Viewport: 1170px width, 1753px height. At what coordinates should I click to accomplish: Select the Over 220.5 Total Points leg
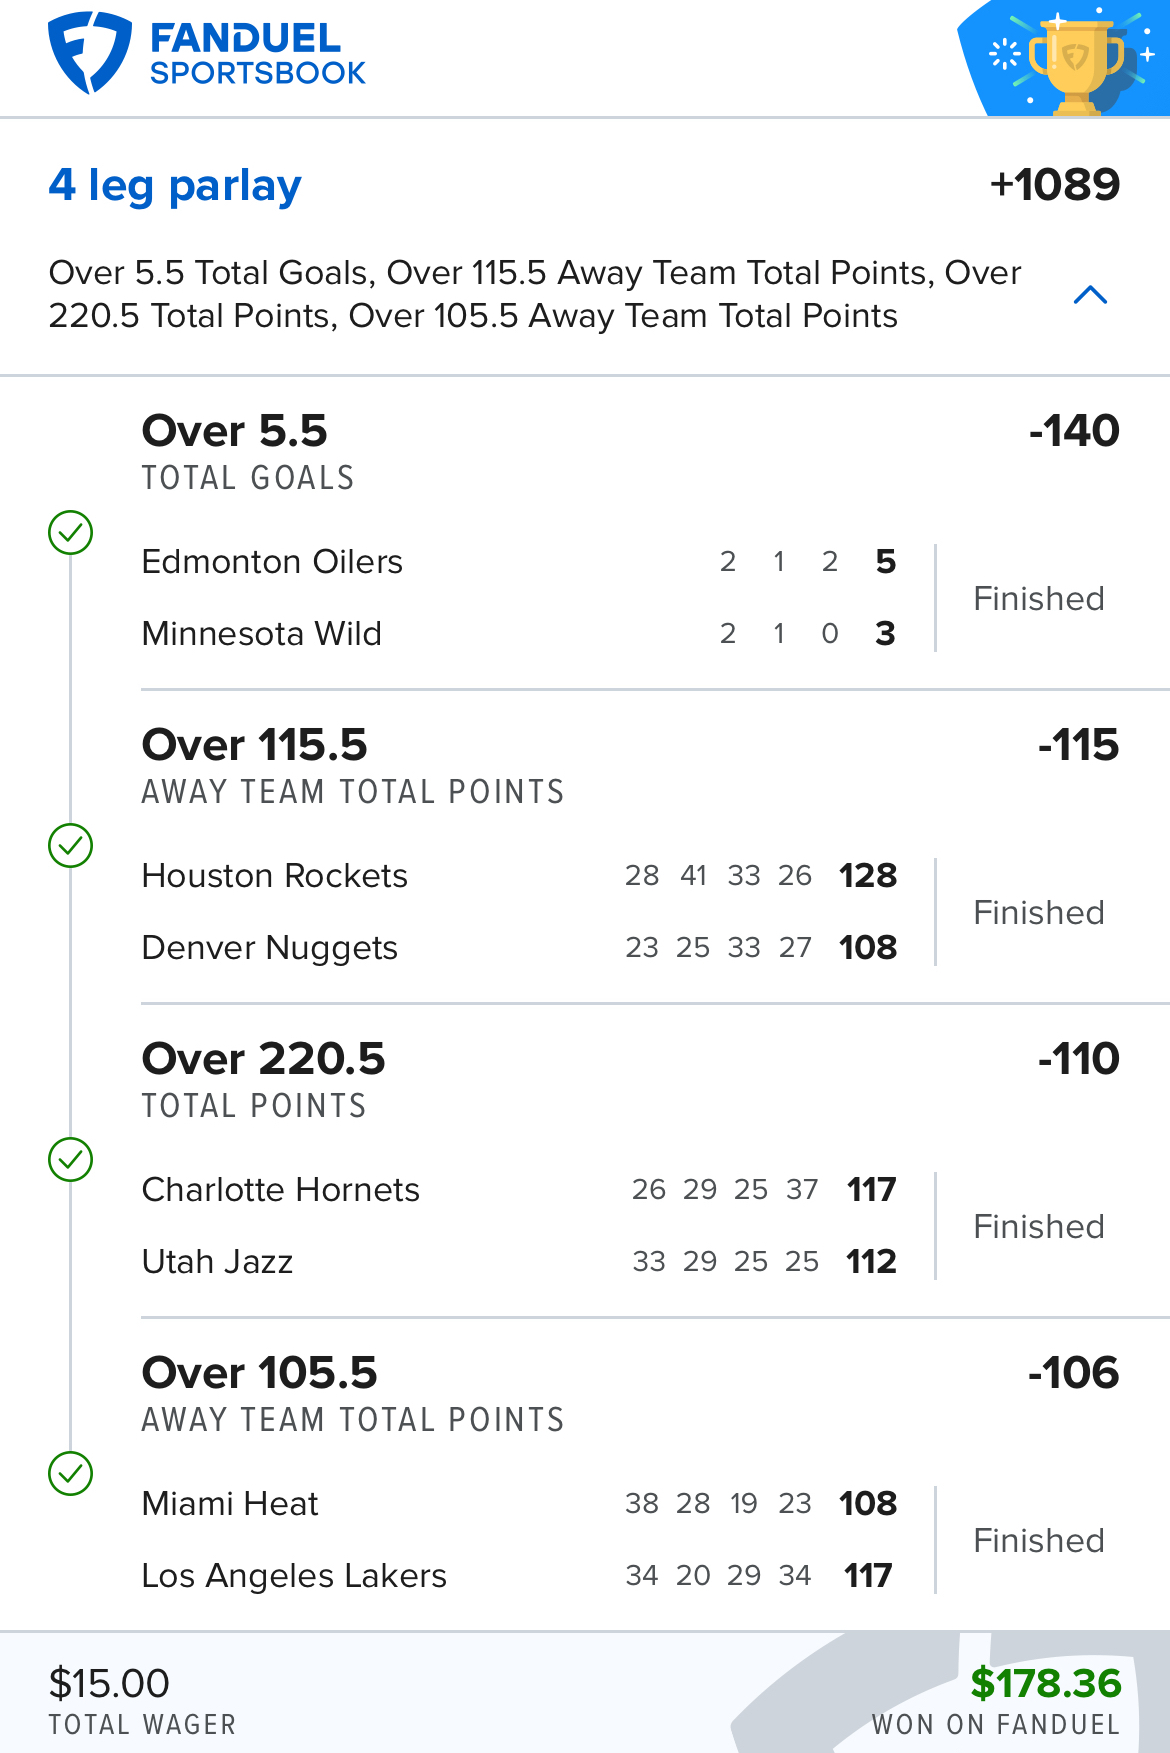pos(263,1060)
